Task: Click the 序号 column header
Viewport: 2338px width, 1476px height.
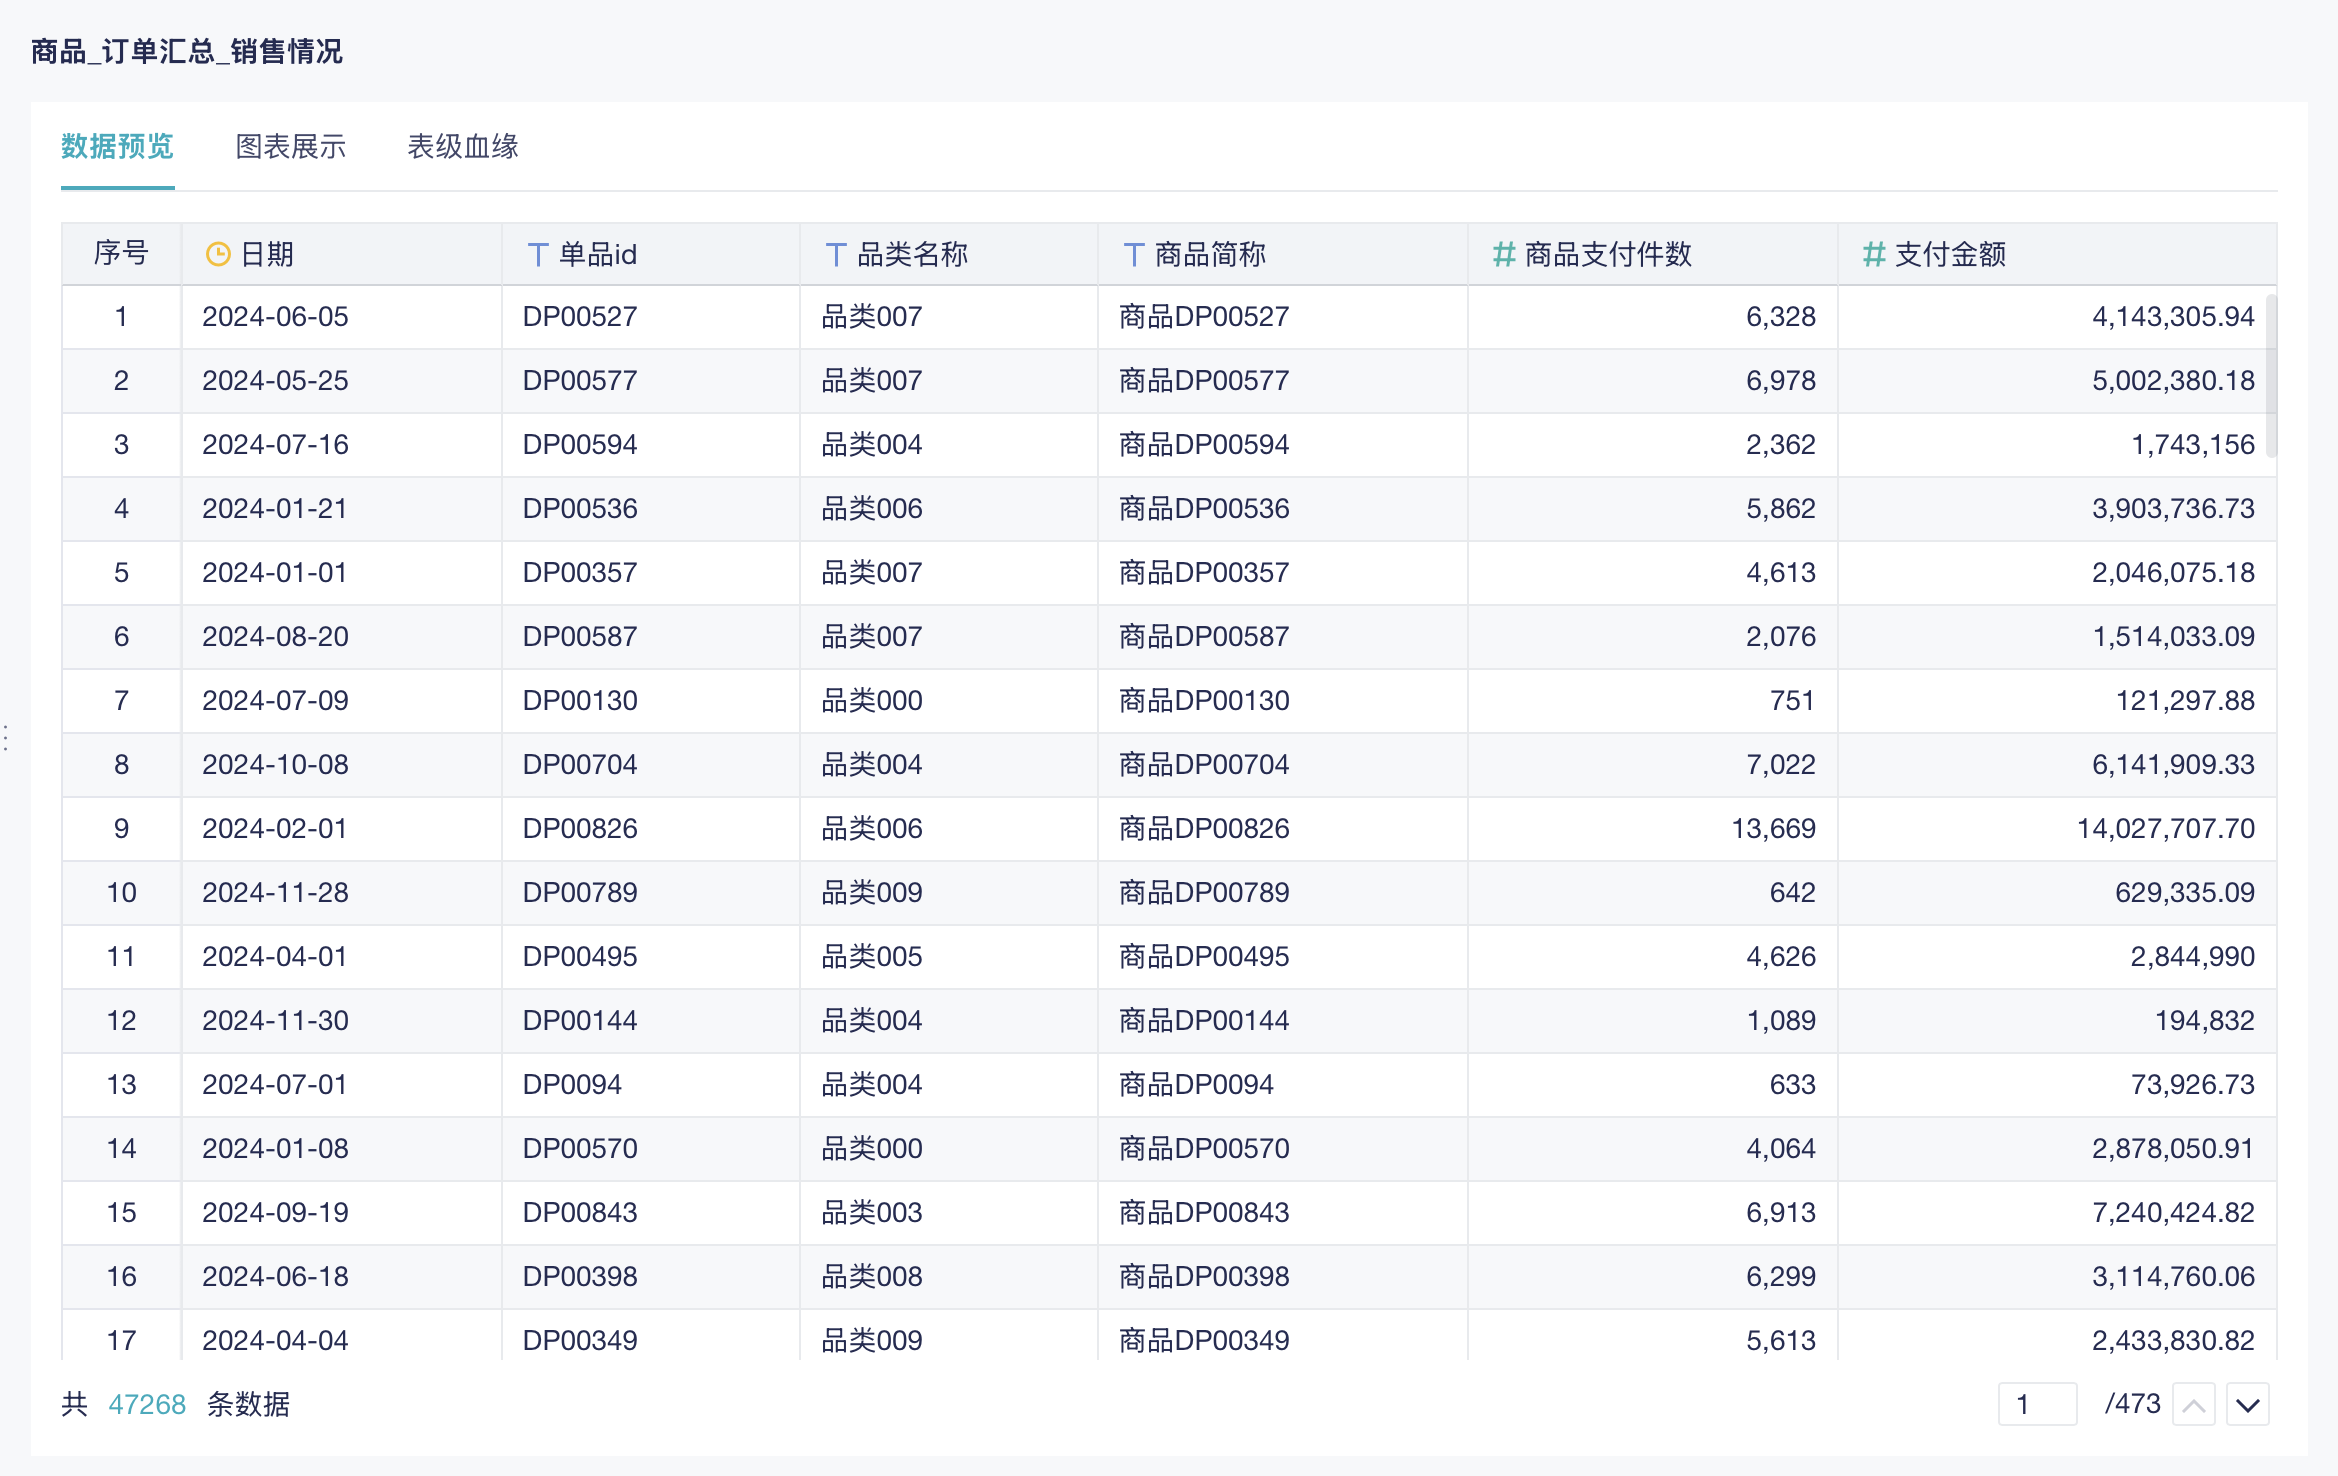Action: tap(121, 254)
